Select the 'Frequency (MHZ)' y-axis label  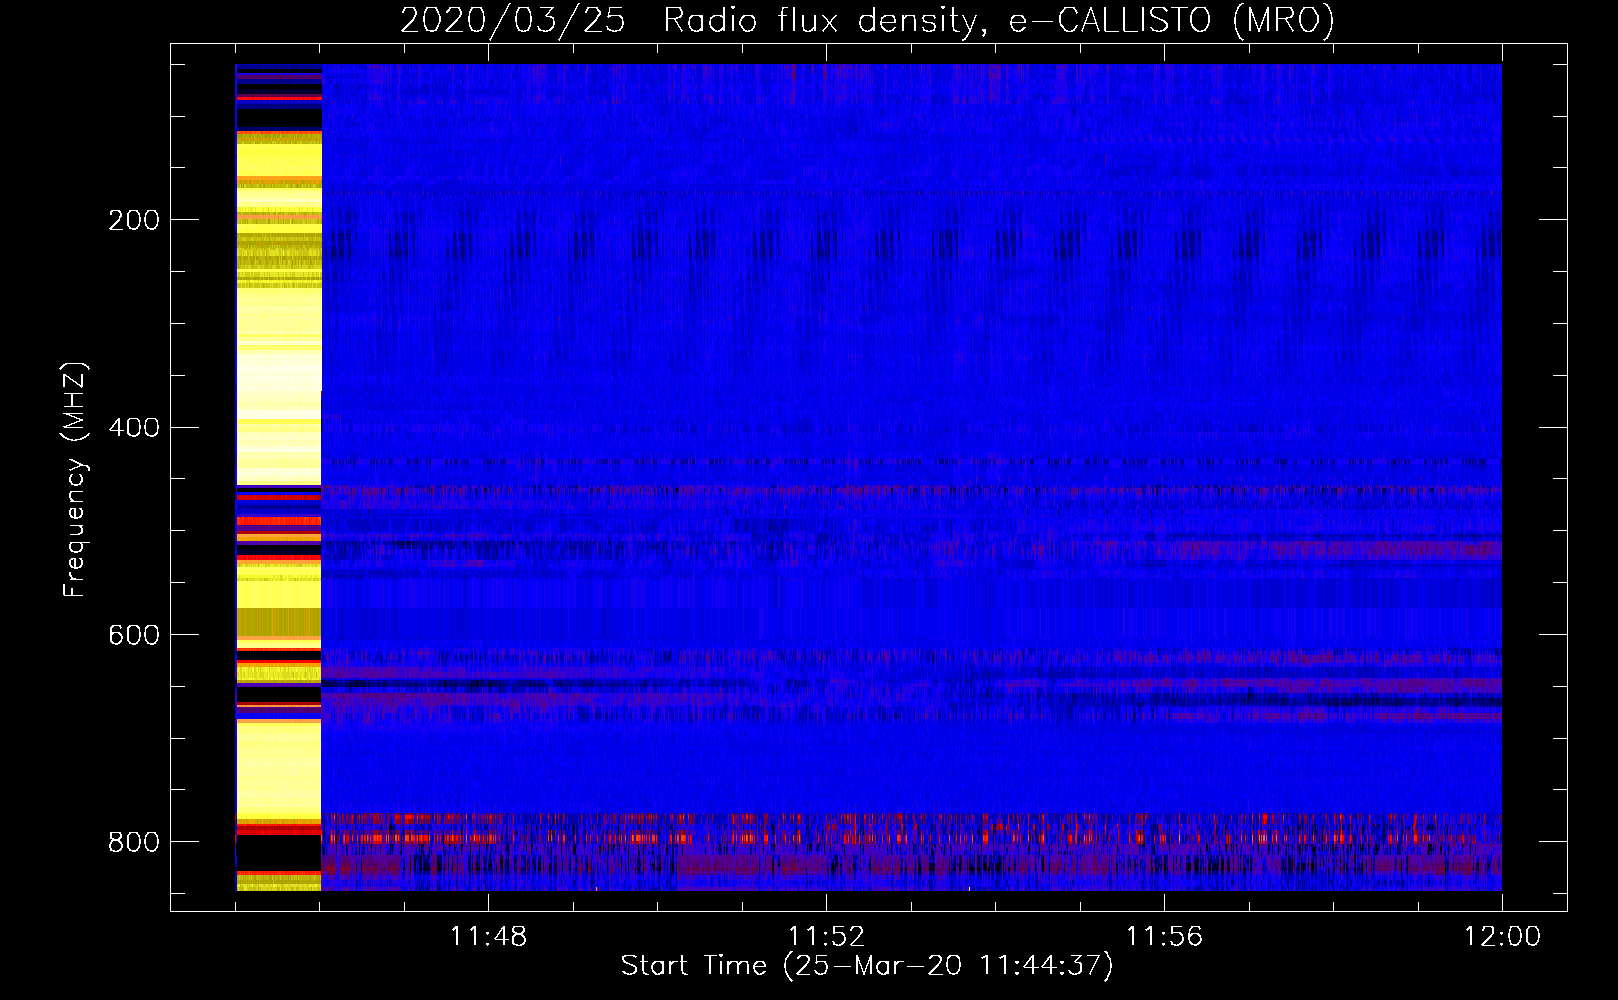point(75,479)
